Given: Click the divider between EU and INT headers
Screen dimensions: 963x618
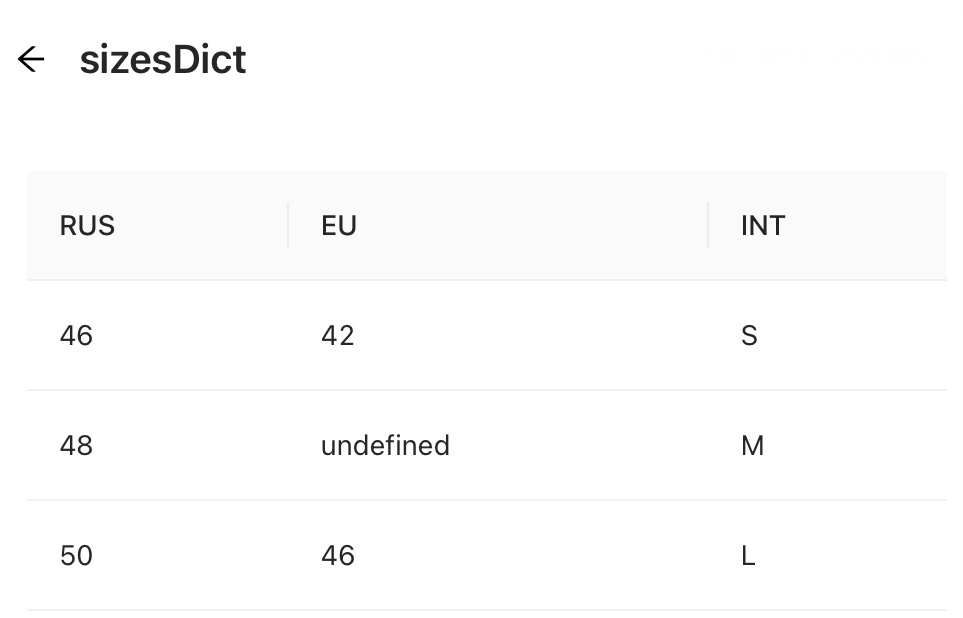Looking at the screenshot, I should (708, 226).
